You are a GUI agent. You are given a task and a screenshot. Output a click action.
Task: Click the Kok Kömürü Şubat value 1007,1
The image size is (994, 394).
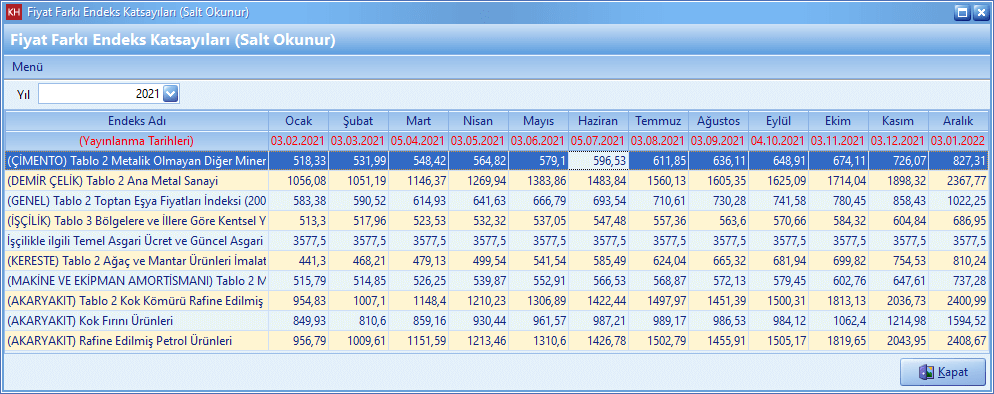(358, 301)
